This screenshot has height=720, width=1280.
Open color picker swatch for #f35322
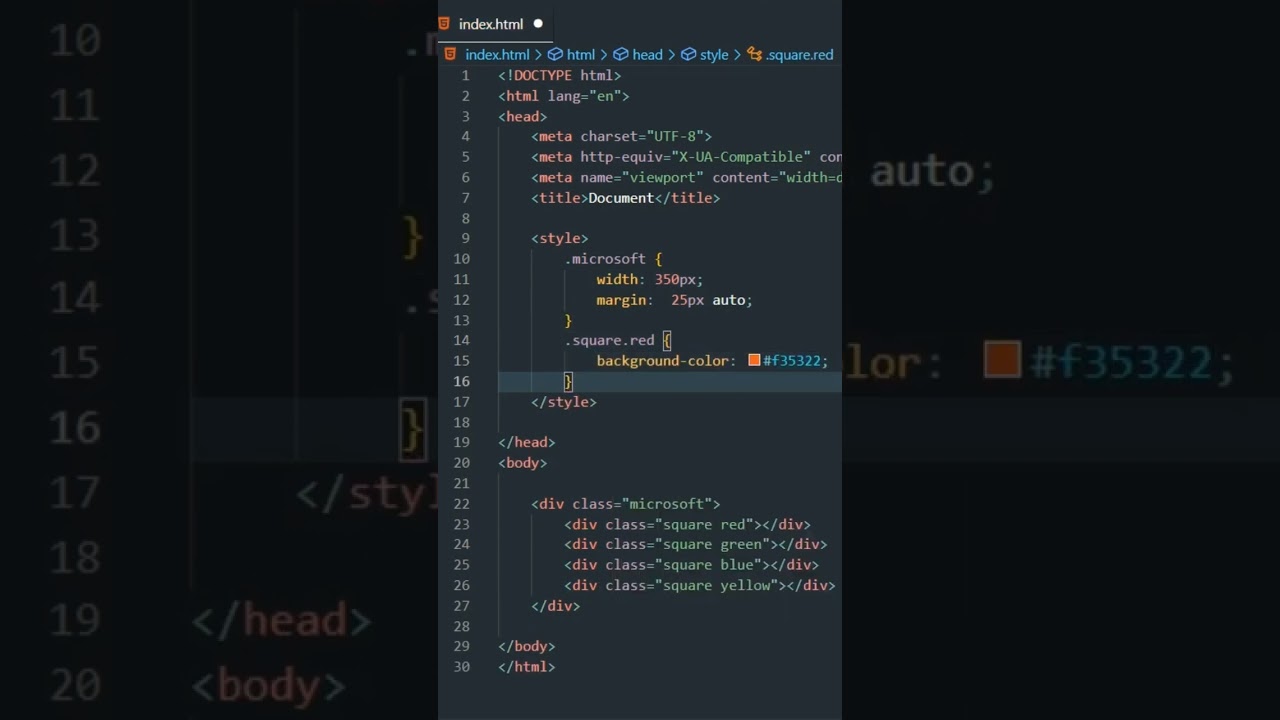pyautogui.click(x=754, y=361)
